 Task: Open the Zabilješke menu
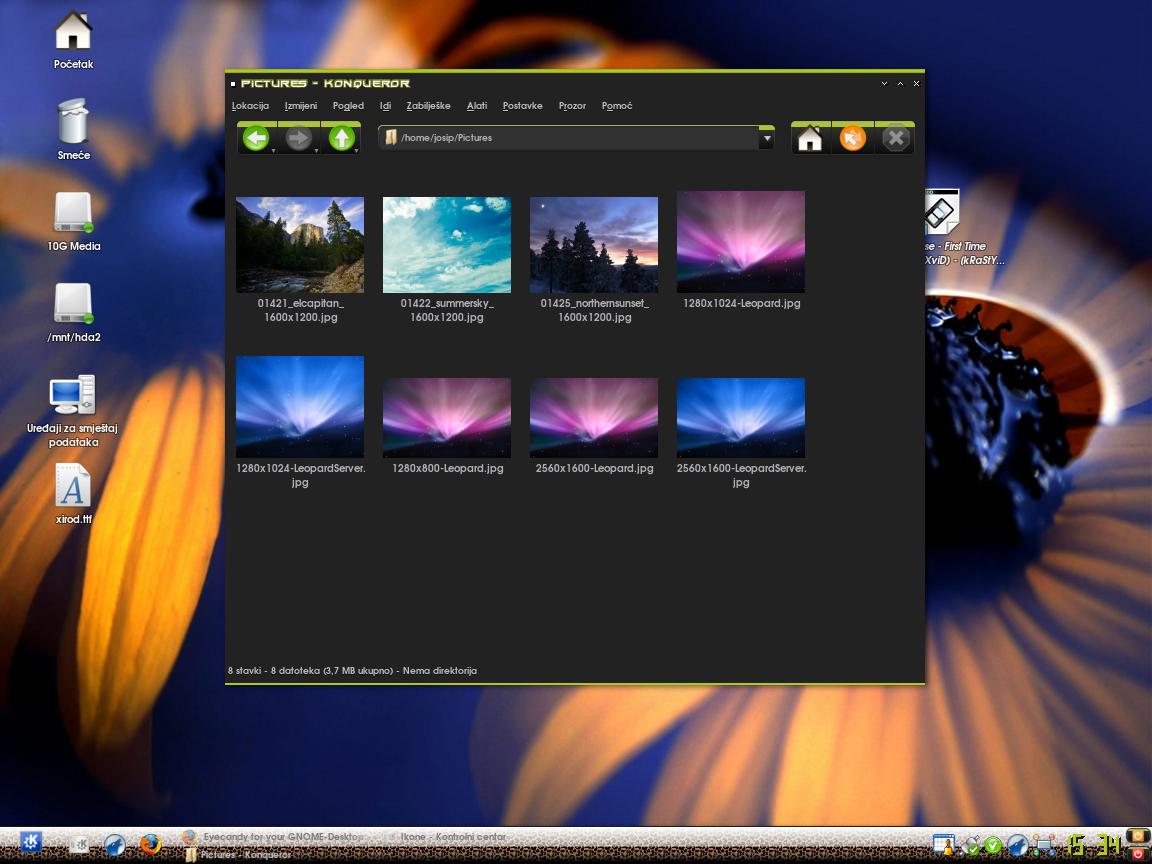coord(428,106)
